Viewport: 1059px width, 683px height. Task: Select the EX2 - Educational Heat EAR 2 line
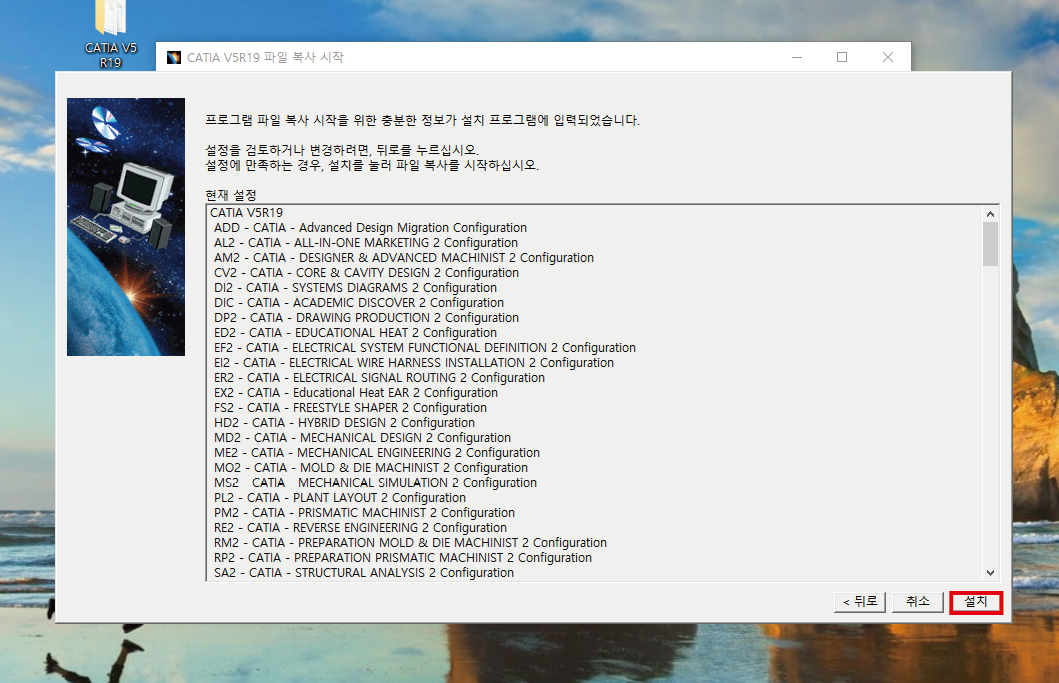tap(356, 393)
